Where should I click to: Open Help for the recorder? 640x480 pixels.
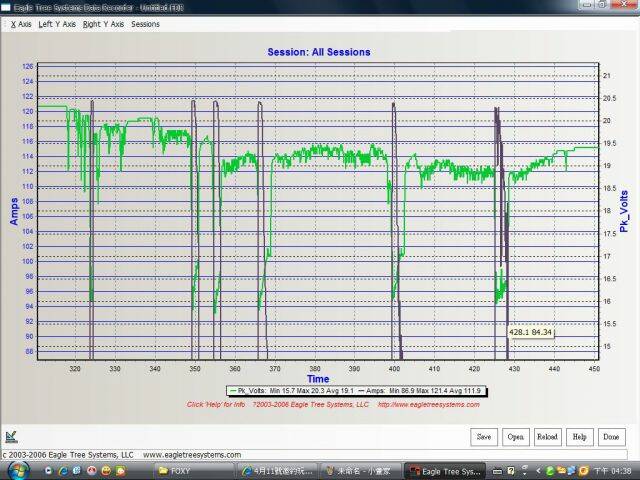(579, 437)
